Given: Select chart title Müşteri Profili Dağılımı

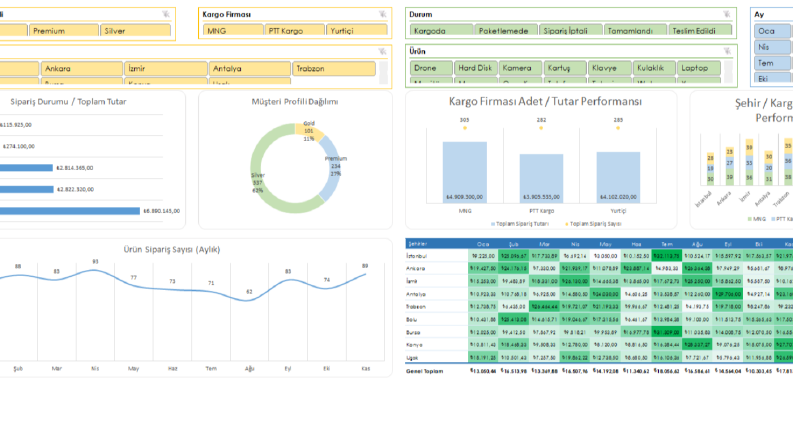Looking at the screenshot, I should 295,102.
